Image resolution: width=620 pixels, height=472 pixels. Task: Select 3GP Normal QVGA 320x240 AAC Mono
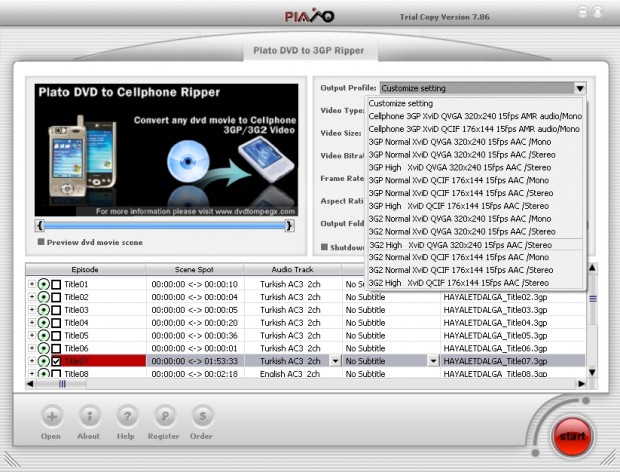(x=475, y=142)
